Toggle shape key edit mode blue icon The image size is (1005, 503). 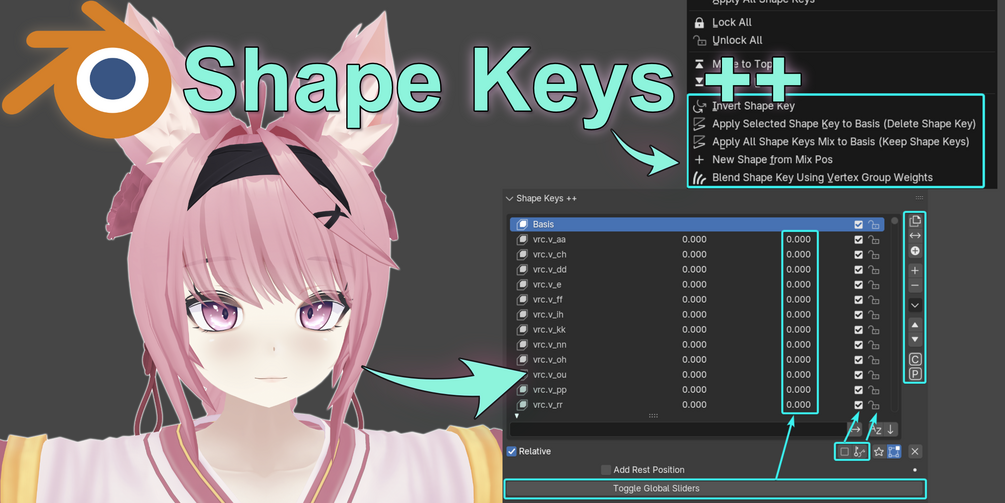[894, 452]
